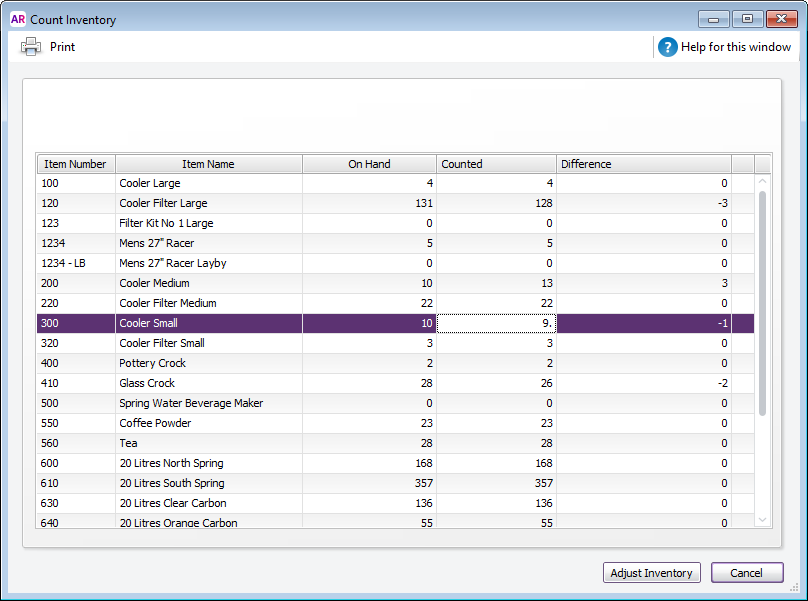Select the Pottery Crock item name
808x601 pixels.
point(153,363)
